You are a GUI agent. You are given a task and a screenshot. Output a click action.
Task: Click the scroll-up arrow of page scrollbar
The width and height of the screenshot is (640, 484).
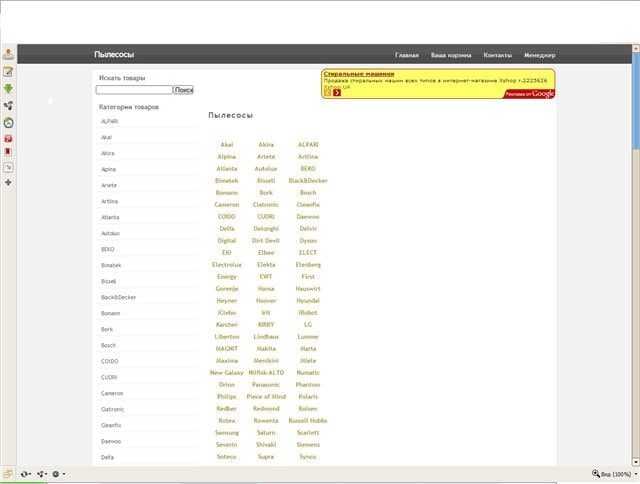tap(636, 48)
